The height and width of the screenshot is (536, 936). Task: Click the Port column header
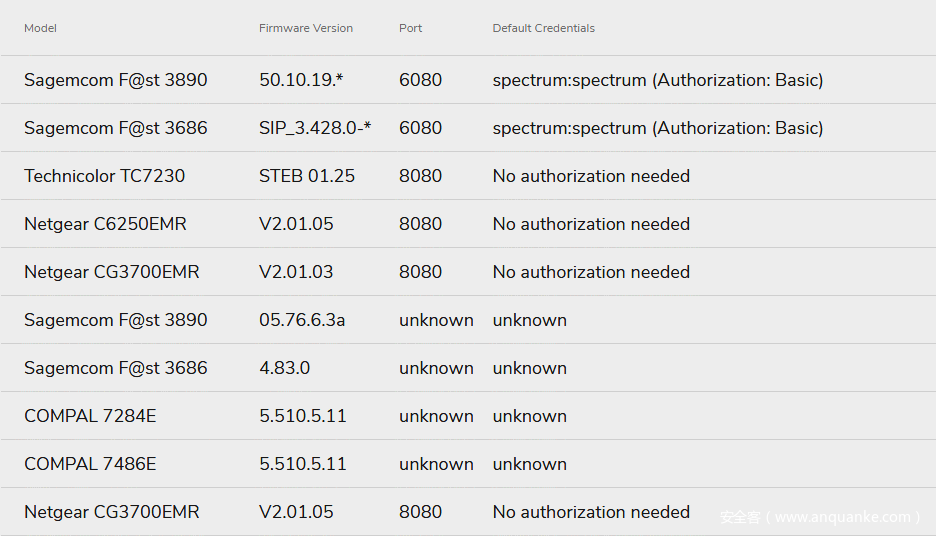410,28
